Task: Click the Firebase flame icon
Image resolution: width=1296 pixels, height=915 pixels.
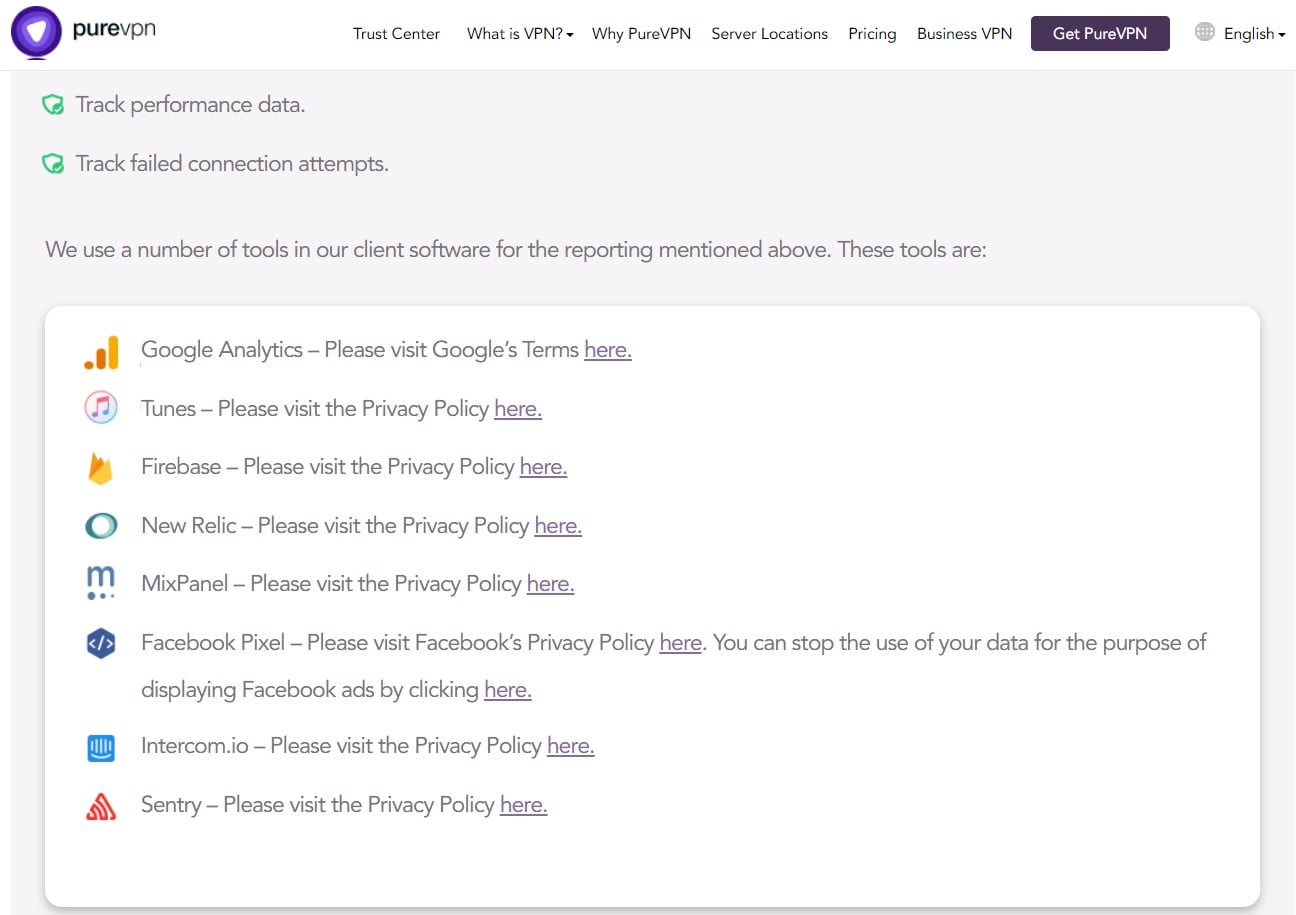Action: pos(101,466)
